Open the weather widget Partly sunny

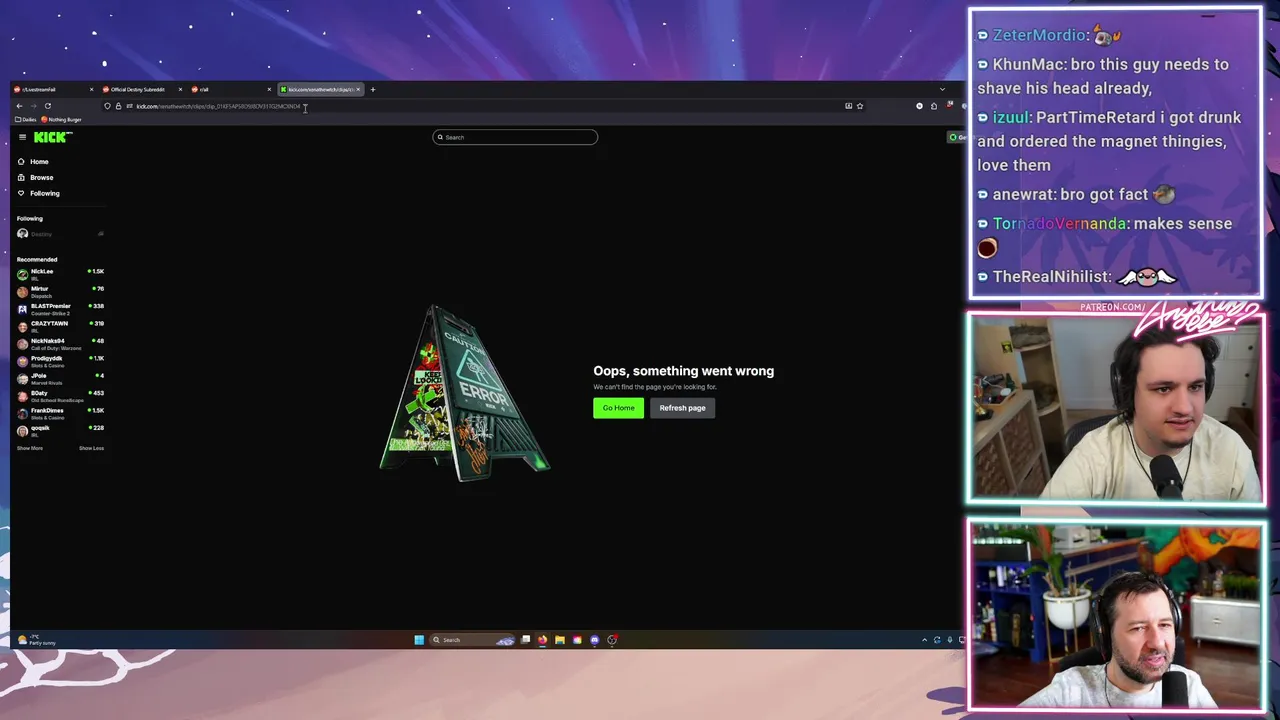(37, 640)
